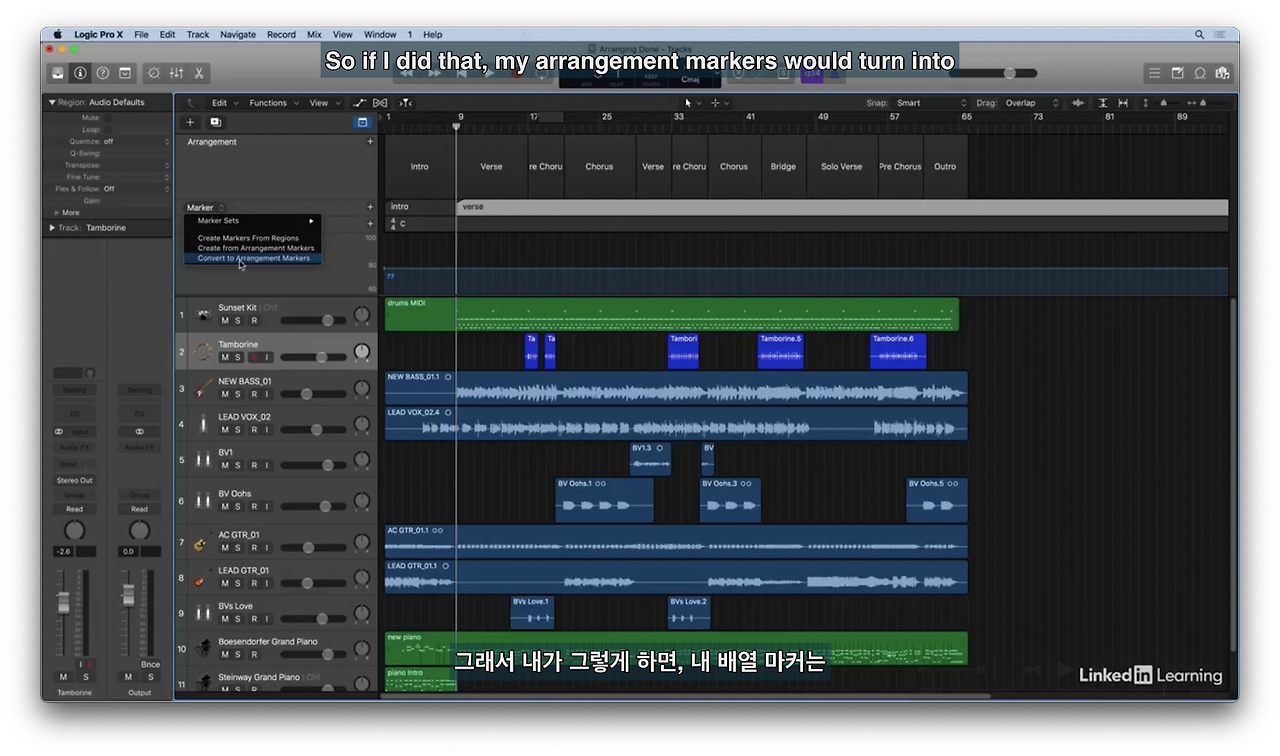Screen dimensions: 1280x756
Task: Add a marker with Marker plus button
Action: [370, 208]
